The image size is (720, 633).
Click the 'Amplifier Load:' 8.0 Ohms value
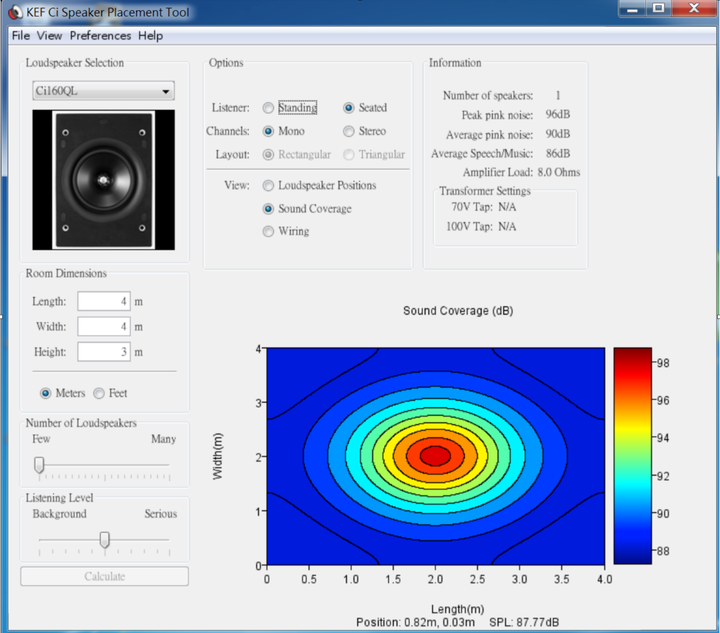point(558,173)
